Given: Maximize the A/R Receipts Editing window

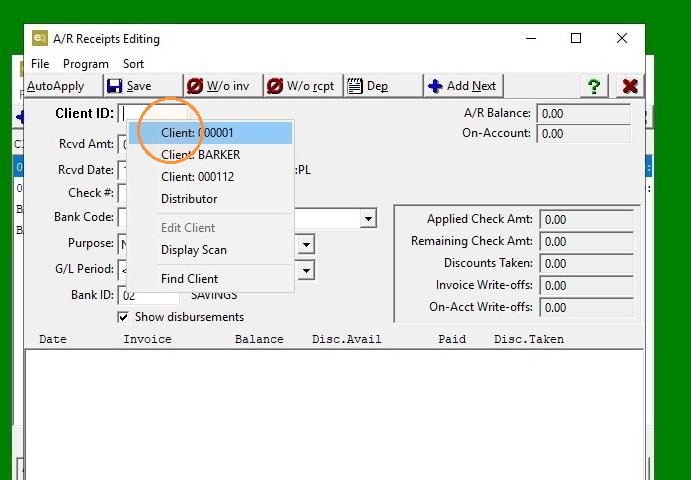Looking at the screenshot, I should click(576, 38).
